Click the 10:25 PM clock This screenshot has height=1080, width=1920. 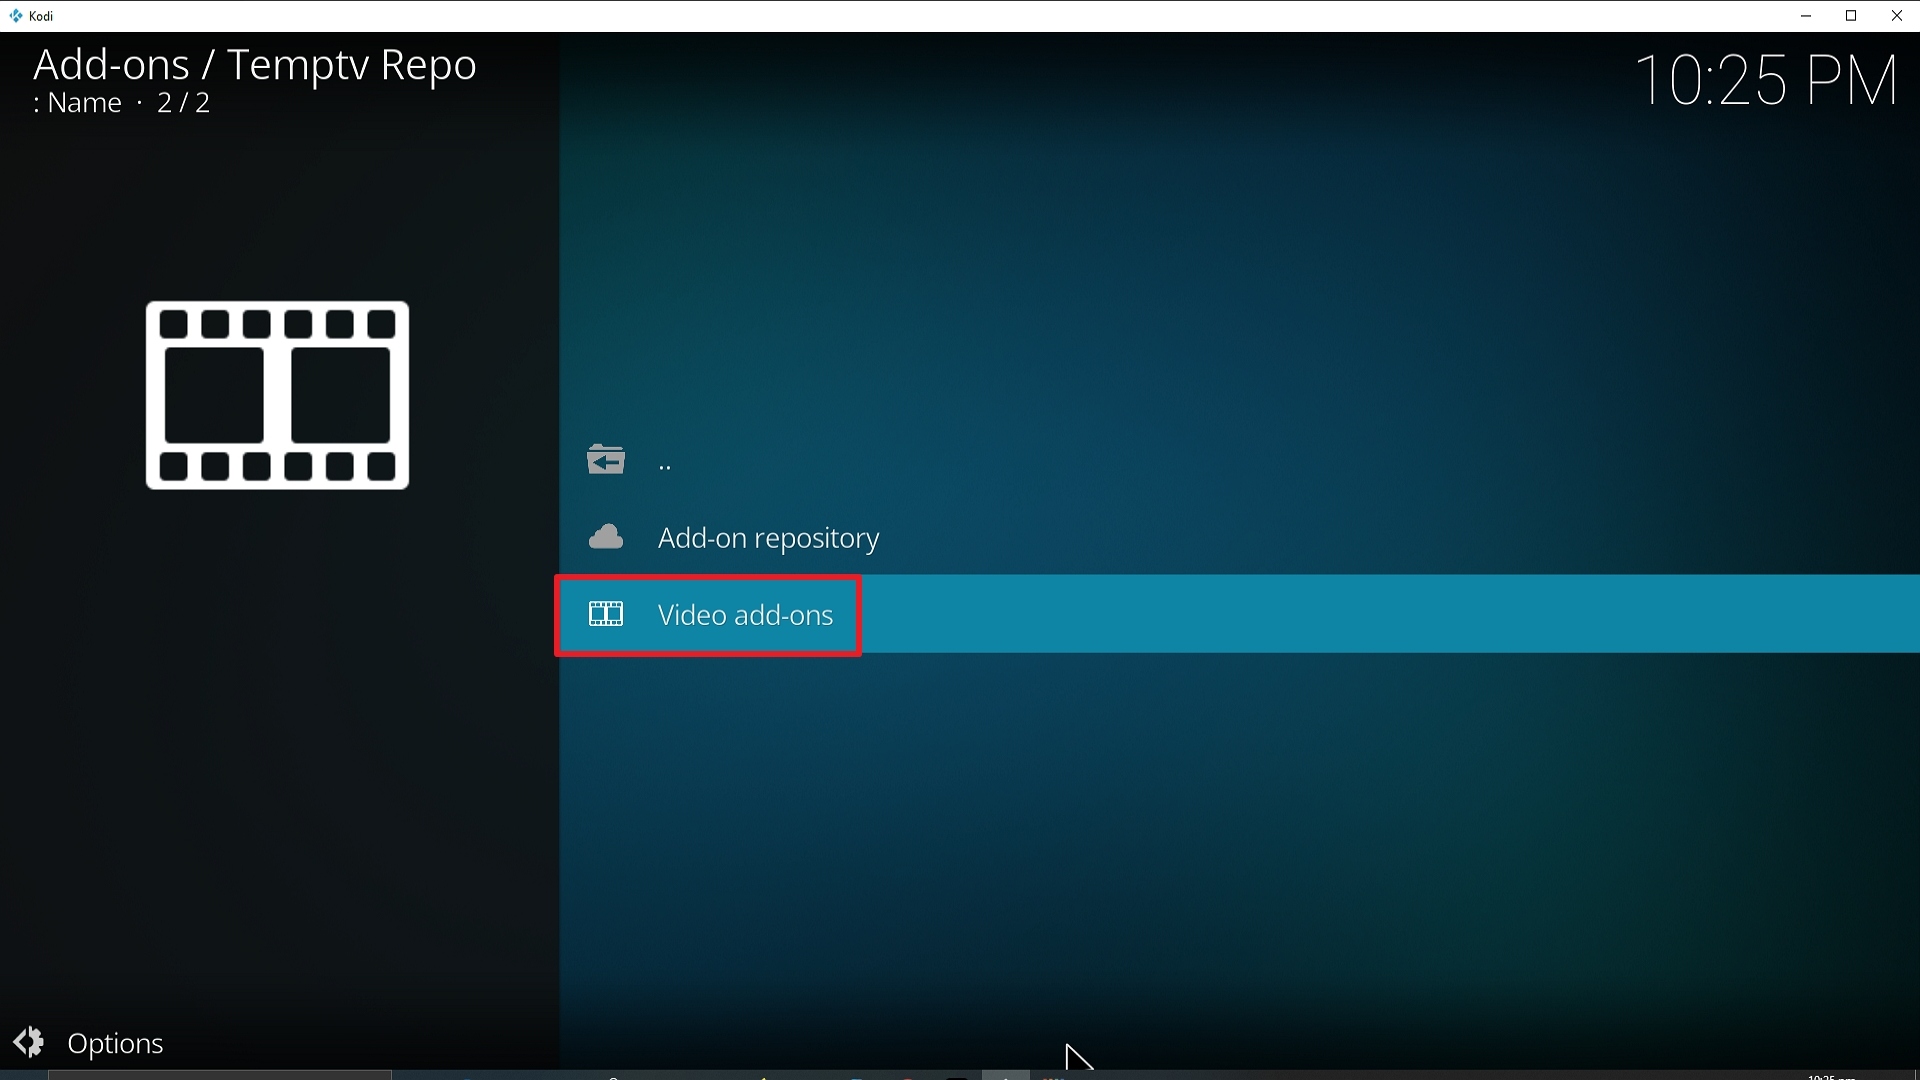(1767, 80)
